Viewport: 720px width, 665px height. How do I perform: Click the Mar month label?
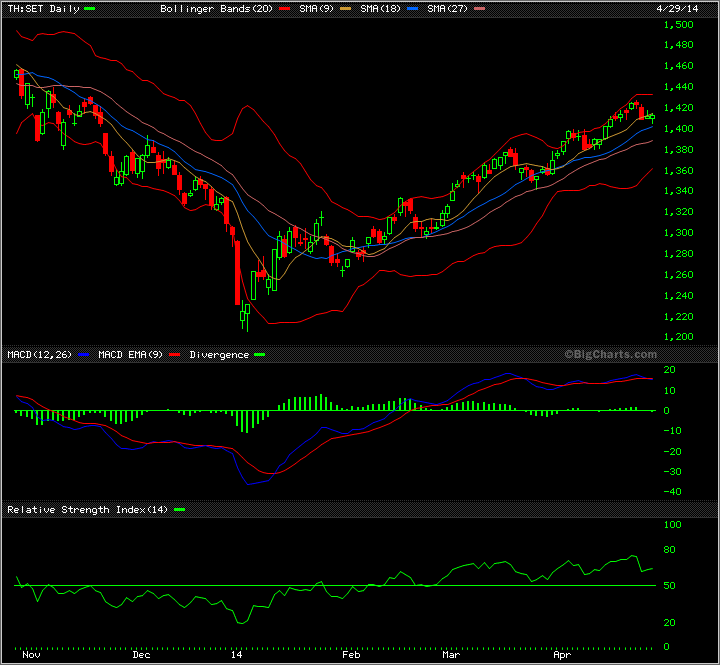coord(451,655)
